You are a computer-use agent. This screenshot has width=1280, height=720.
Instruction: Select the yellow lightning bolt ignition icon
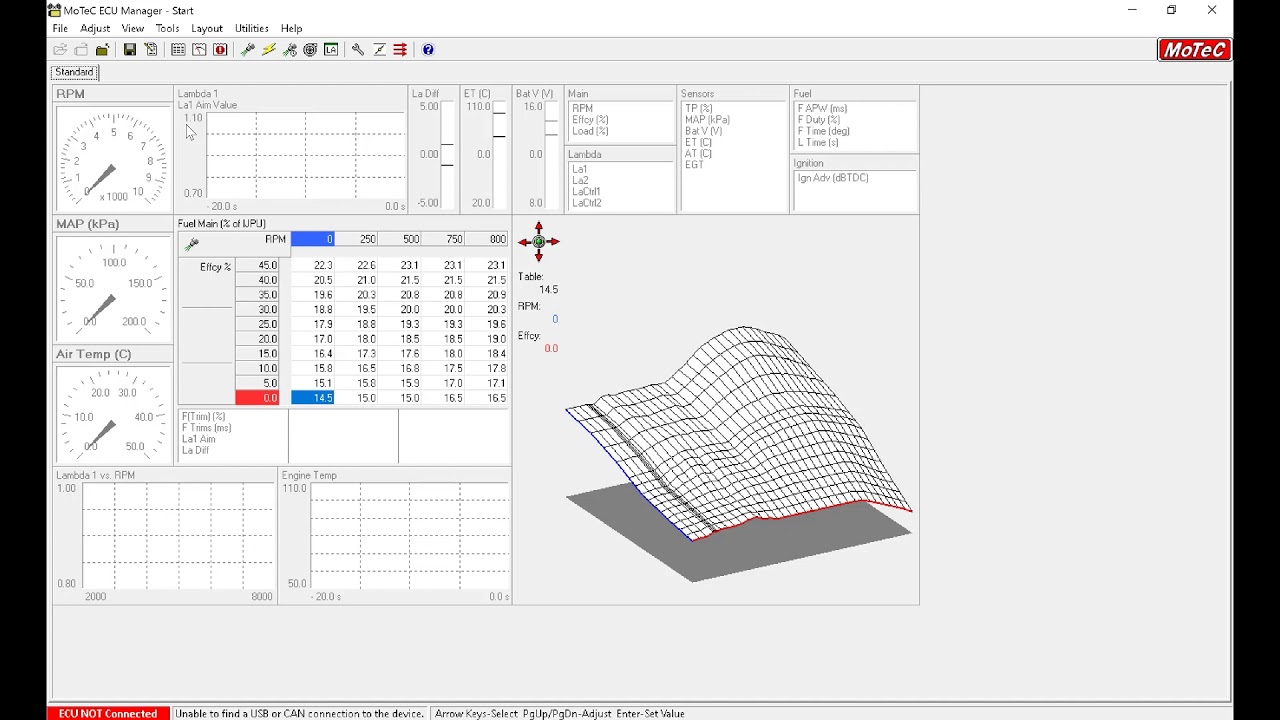(x=269, y=49)
